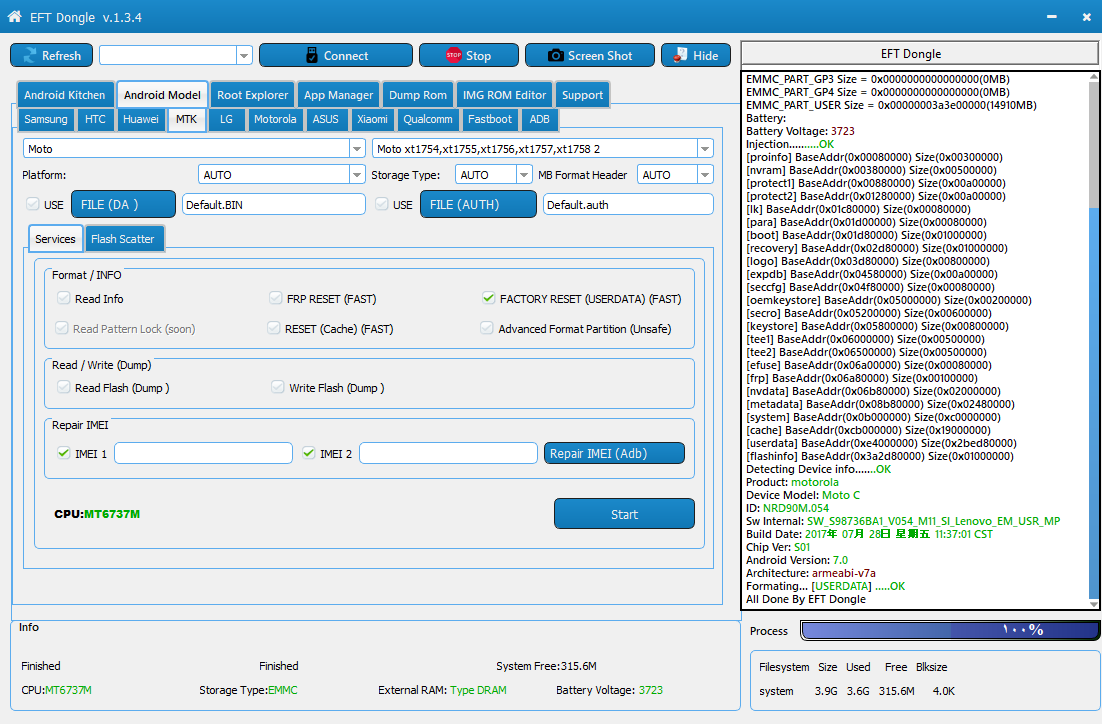Screen dimensions: 1102x724
Task: Uncheck the IMEI 1 checkbox
Action: click(64, 453)
